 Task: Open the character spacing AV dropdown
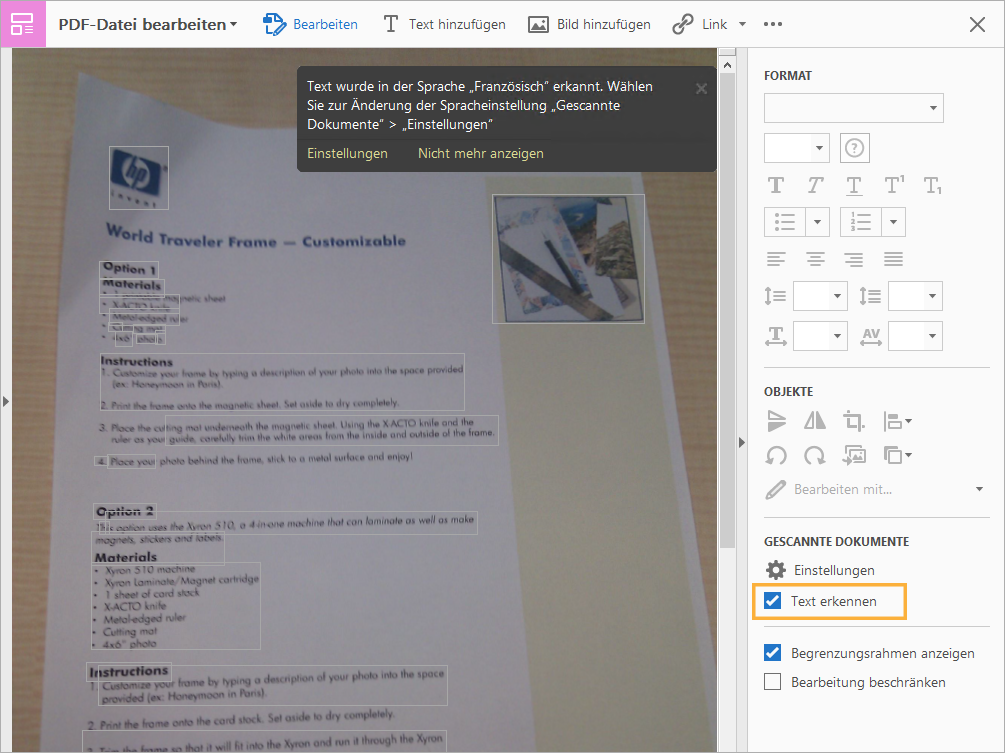pos(915,336)
